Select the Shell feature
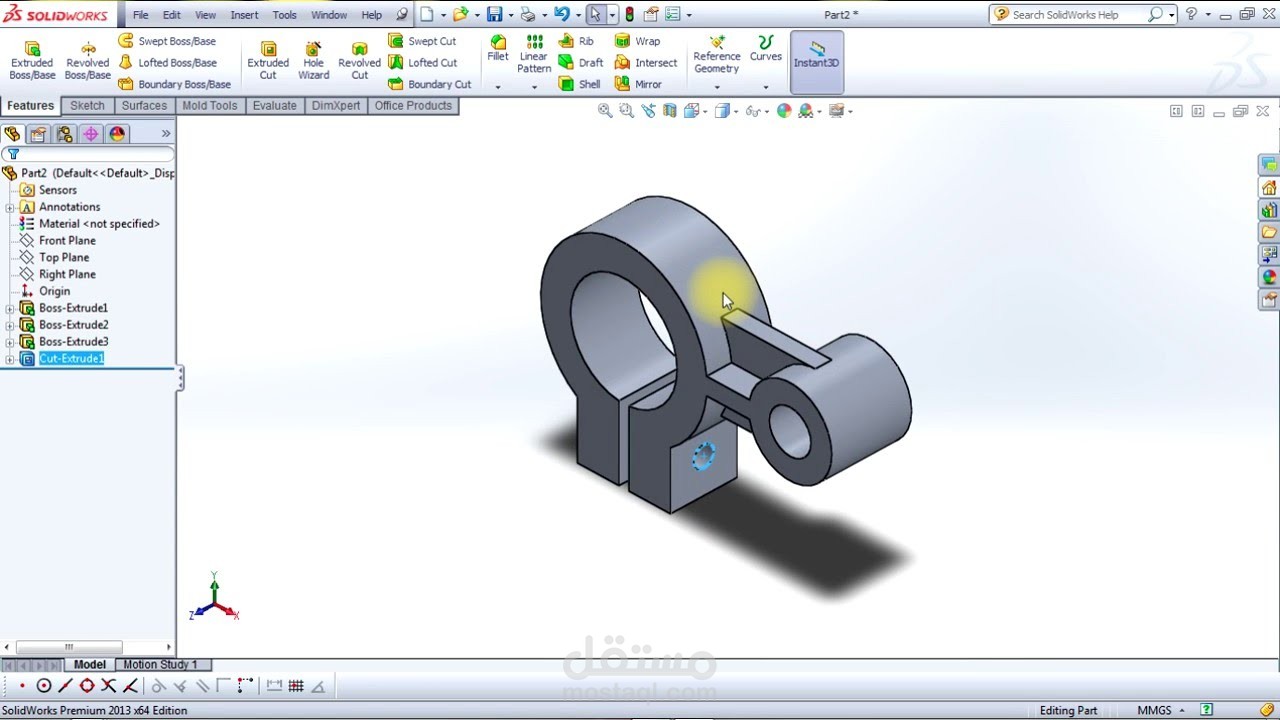1280x720 pixels. (580, 84)
